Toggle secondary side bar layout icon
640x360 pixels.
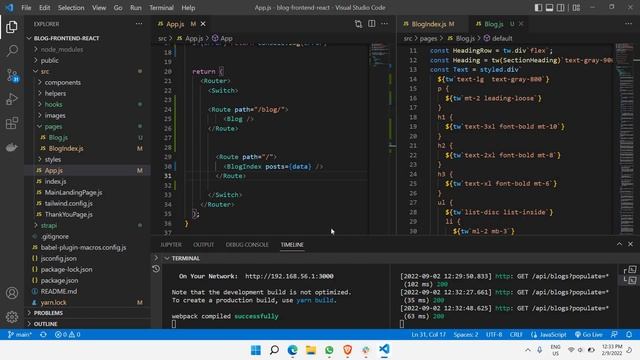click(x=561, y=7)
